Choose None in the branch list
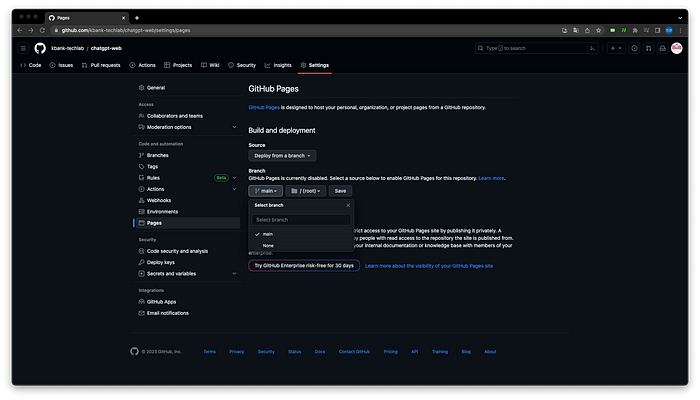 click(268, 245)
